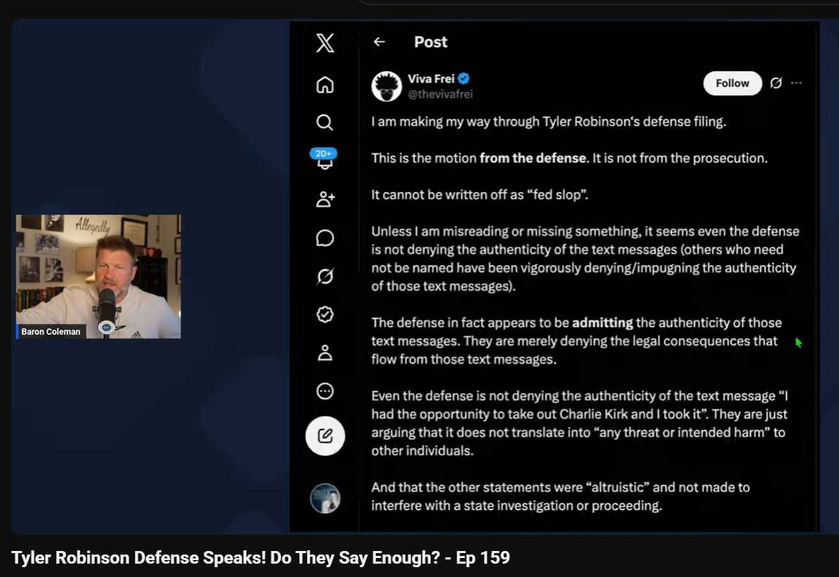Click the video title 'Tyler Robinson Defense Speaks!'

(261, 558)
